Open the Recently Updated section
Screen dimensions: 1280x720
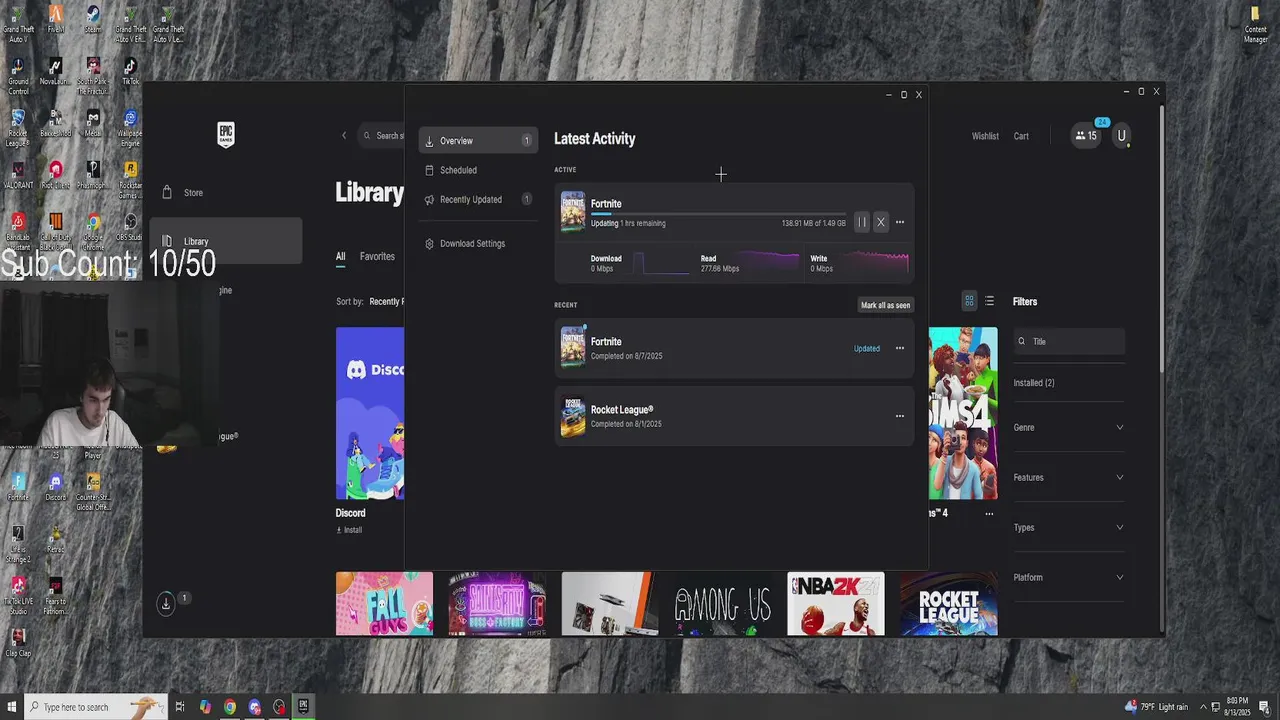tap(478, 199)
